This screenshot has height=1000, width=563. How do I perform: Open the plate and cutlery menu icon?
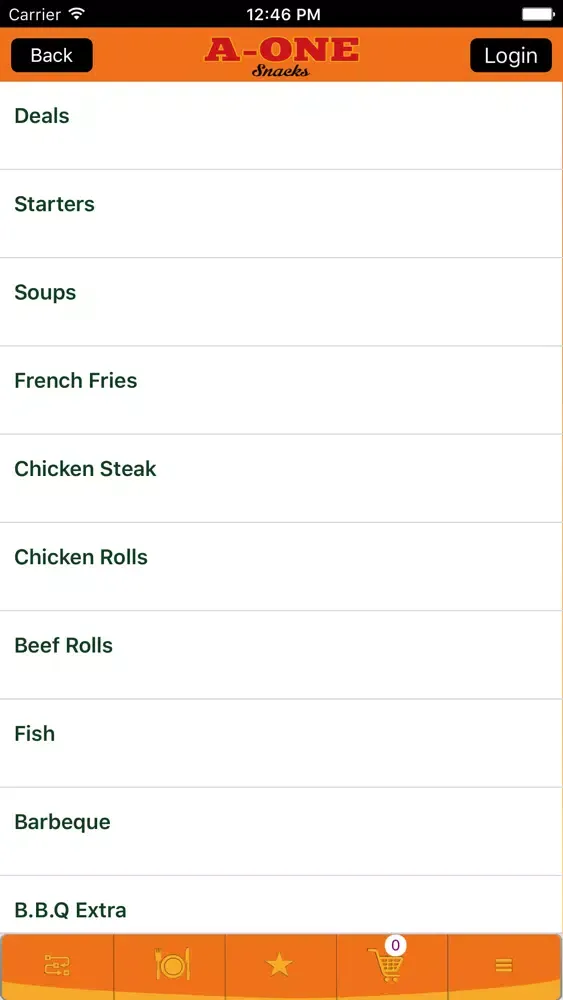(172, 964)
